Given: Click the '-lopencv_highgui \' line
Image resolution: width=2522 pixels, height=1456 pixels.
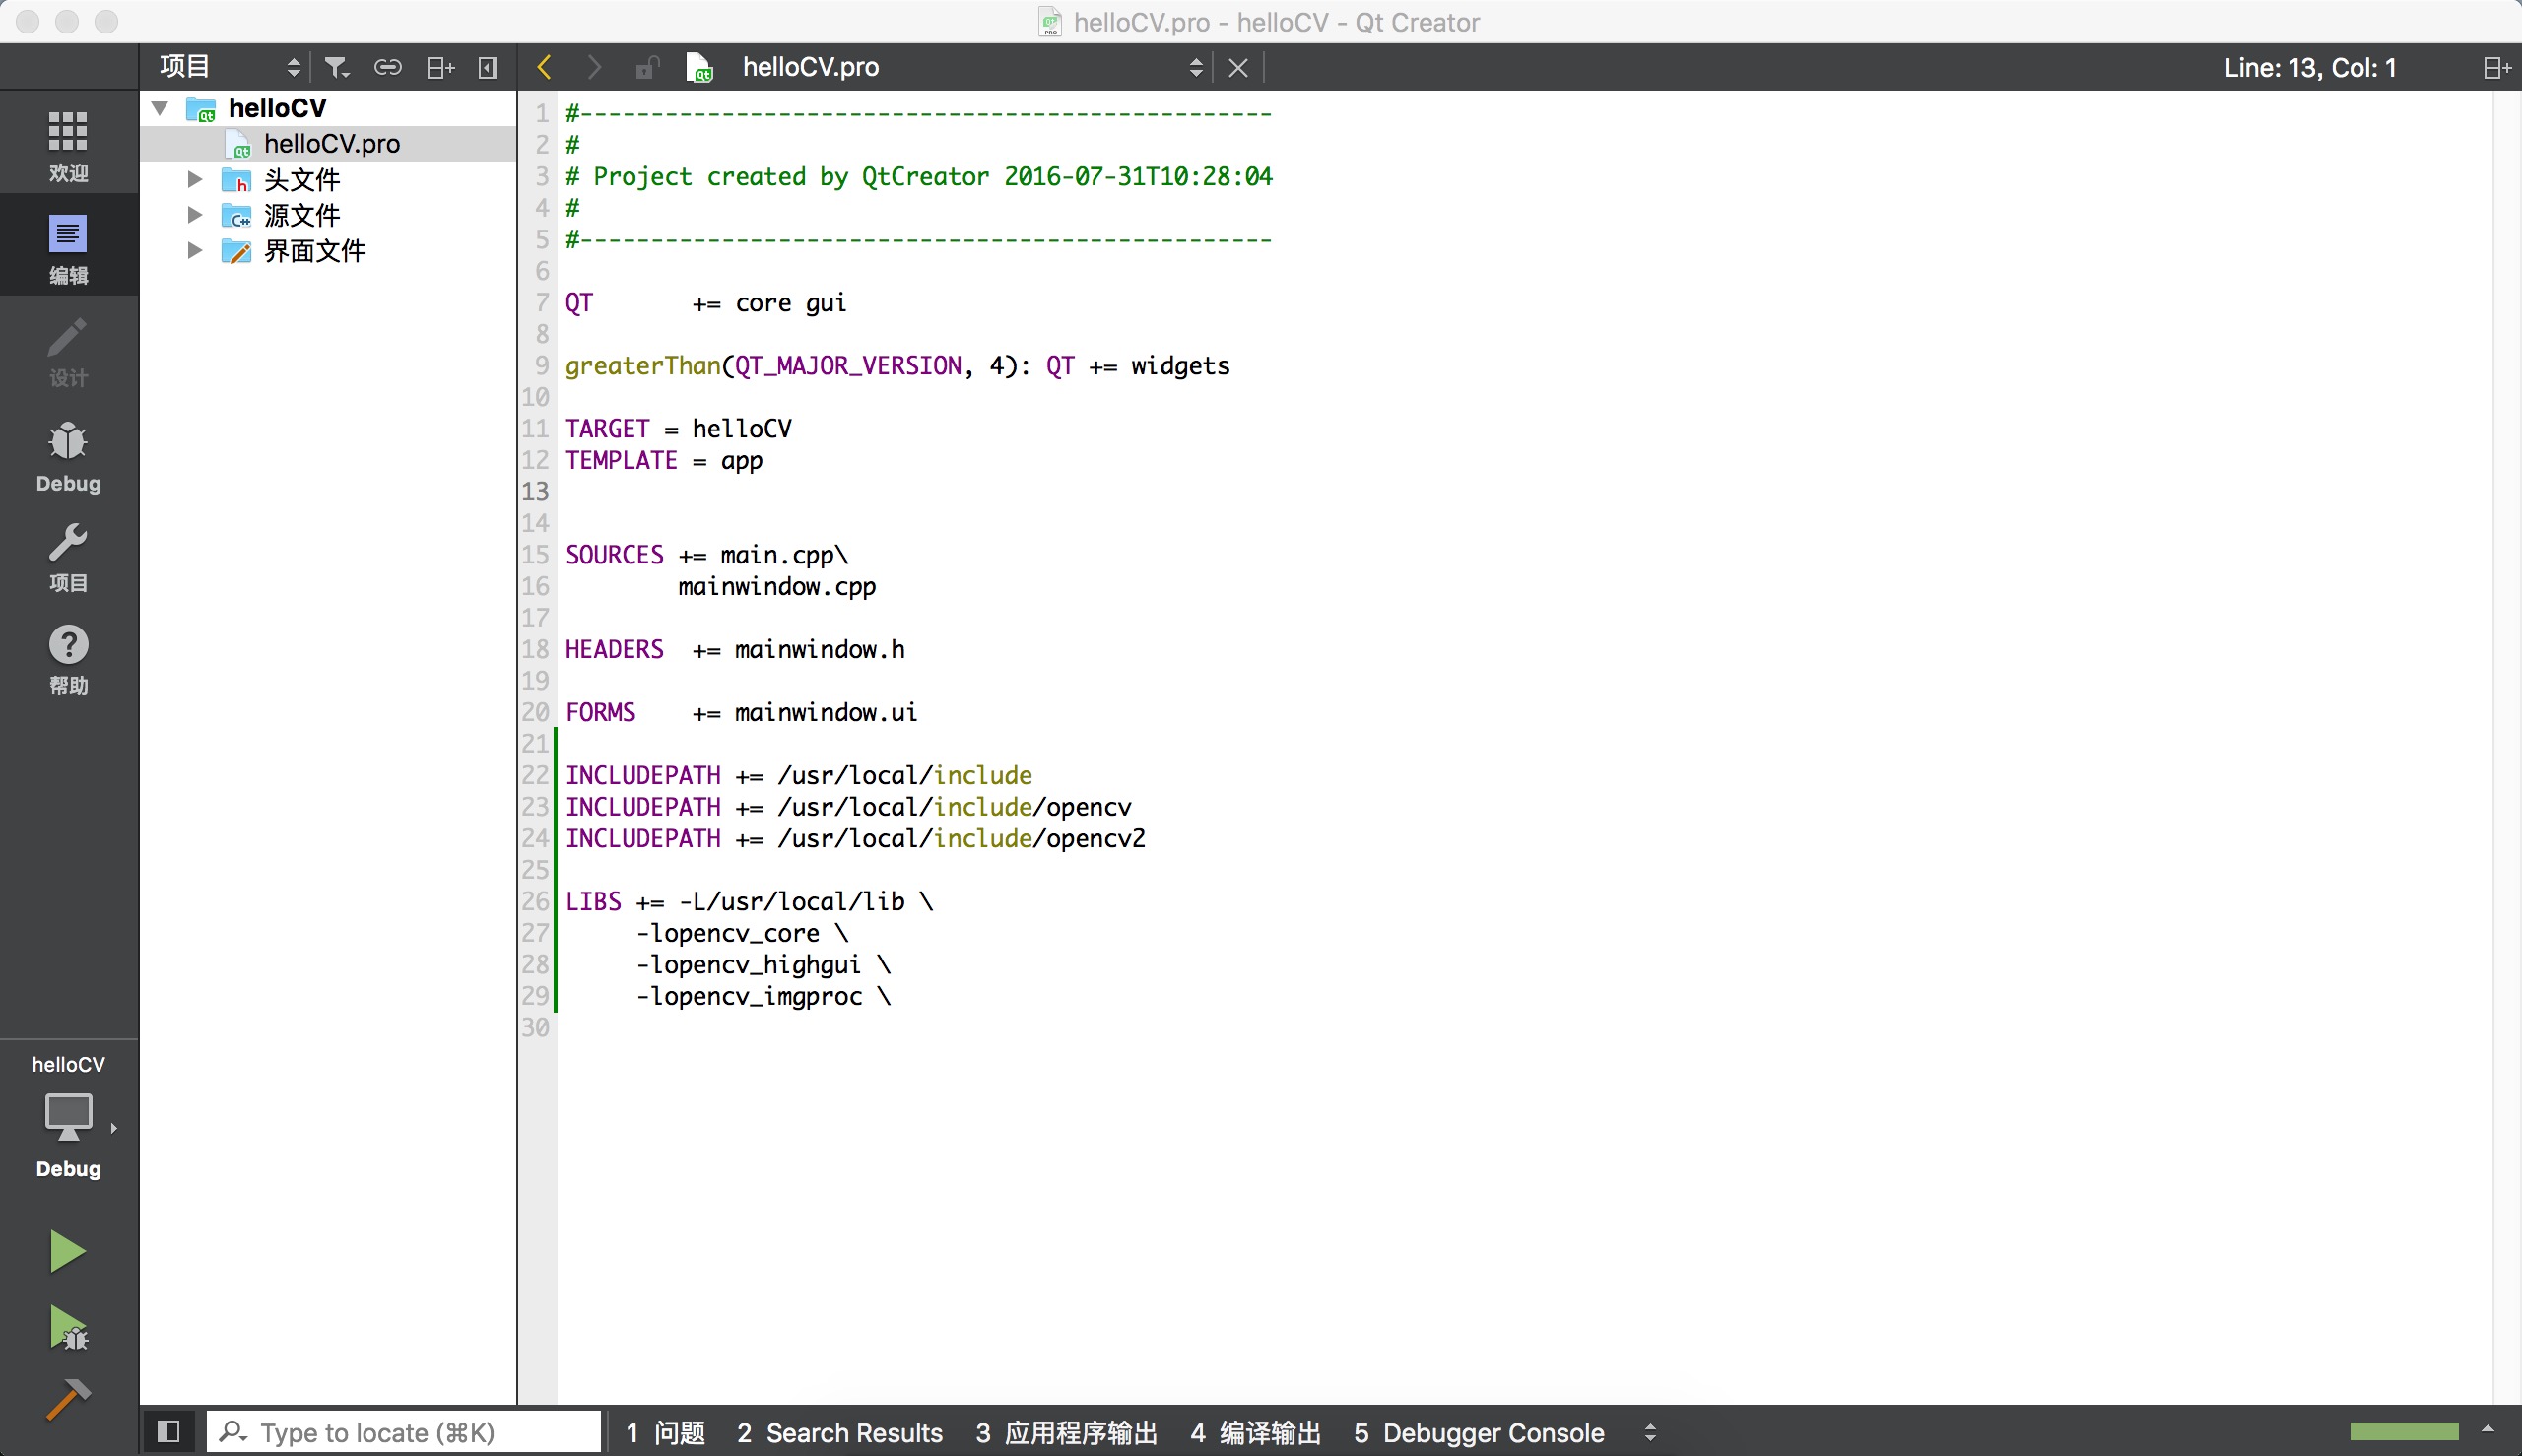Looking at the screenshot, I should pyautogui.click(x=763, y=965).
